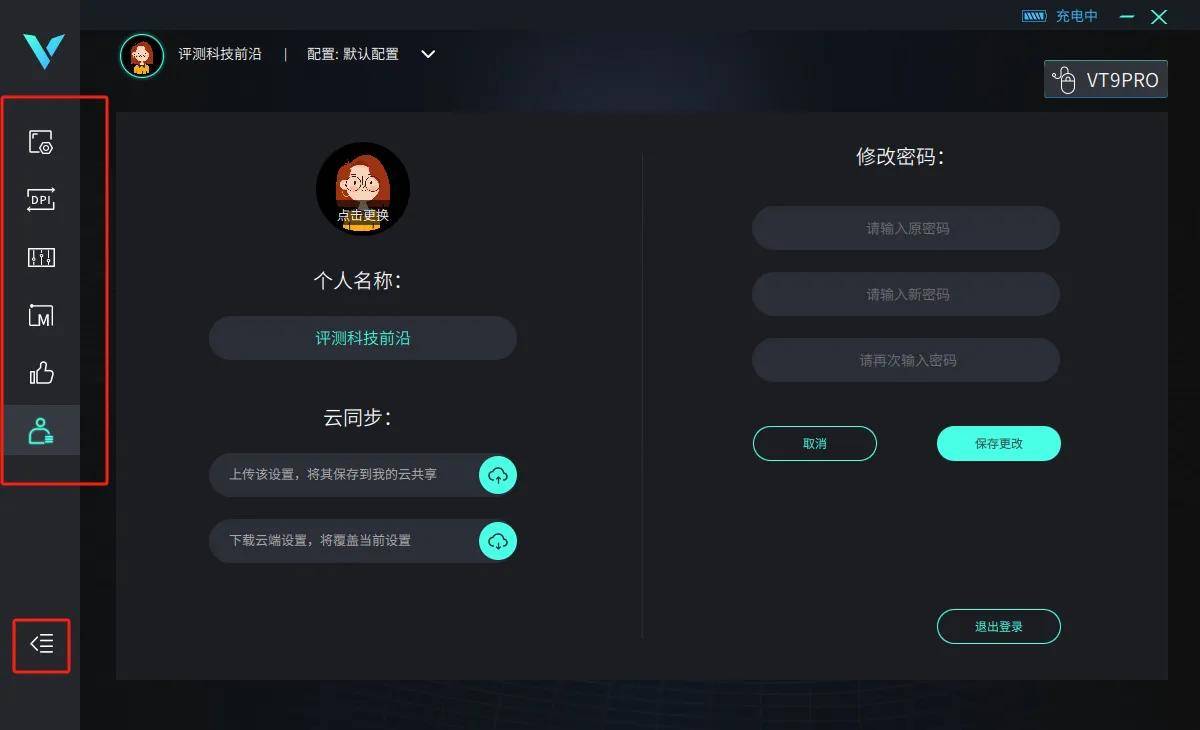The height and width of the screenshot is (730, 1200).
Task: Open the thumbs-up recommendations sidebar icon
Action: coord(41,374)
